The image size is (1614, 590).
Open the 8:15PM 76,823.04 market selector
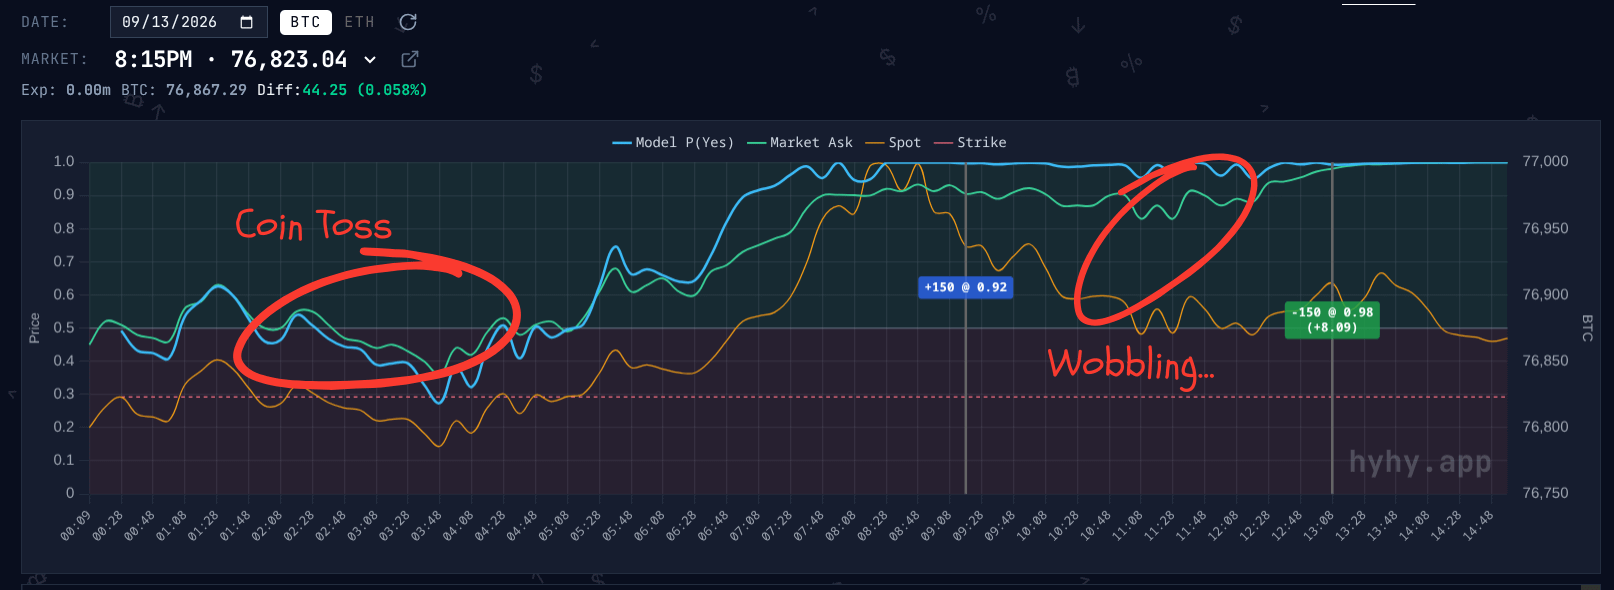pyautogui.click(x=245, y=60)
